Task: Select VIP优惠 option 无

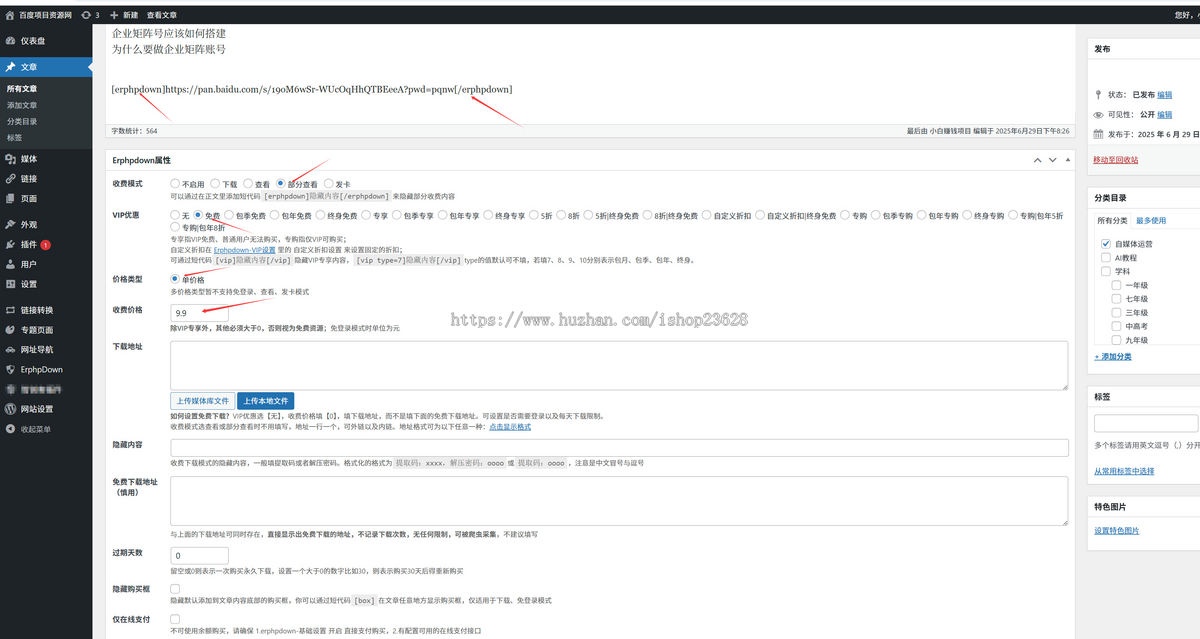Action: [175, 215]
